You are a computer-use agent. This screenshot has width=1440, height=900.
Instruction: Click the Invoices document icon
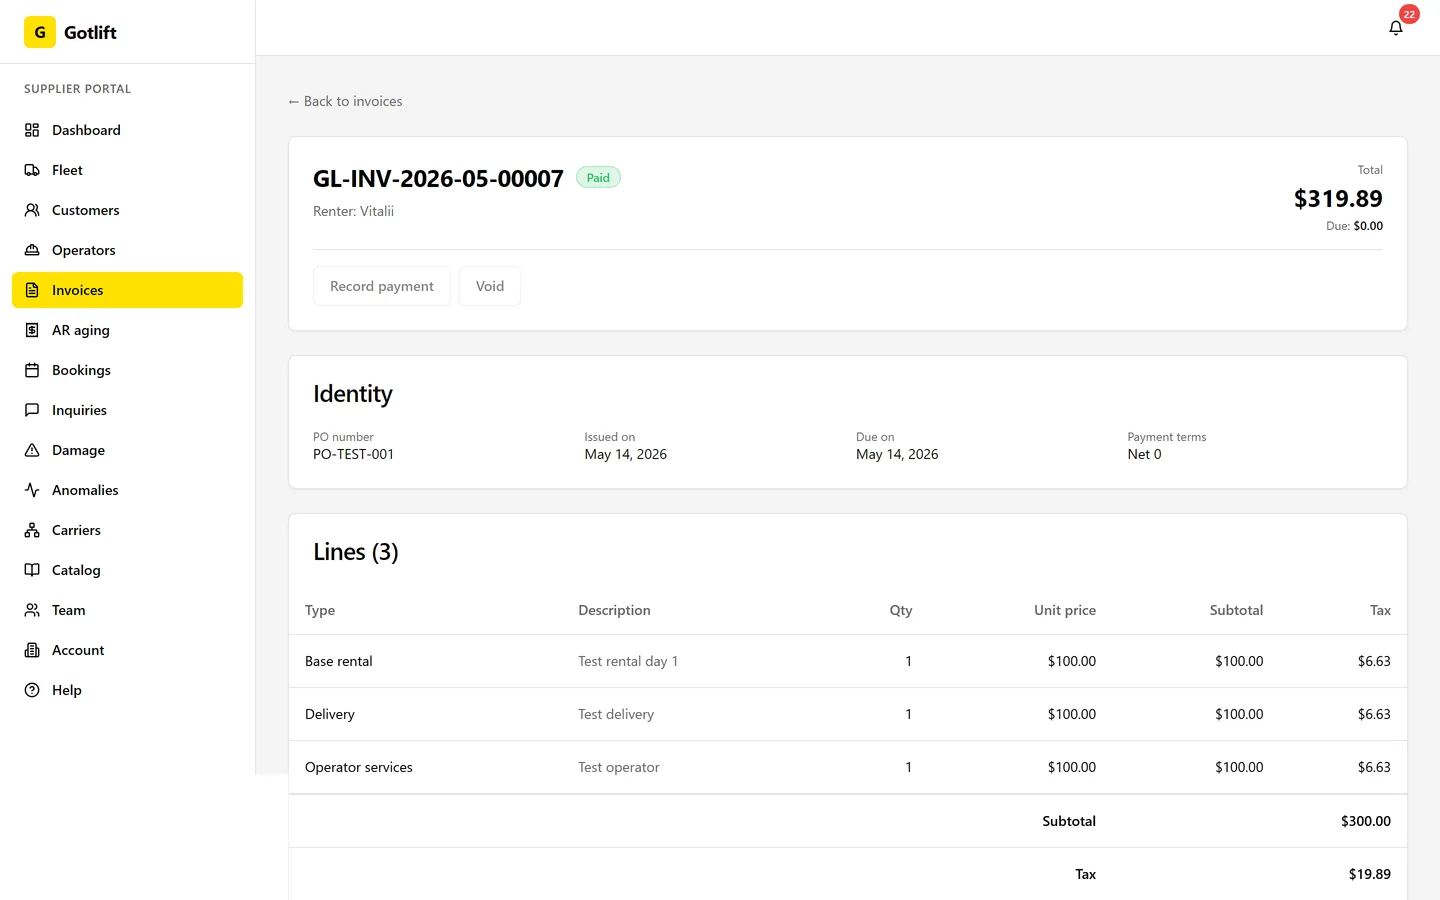(x=32, y=290)
